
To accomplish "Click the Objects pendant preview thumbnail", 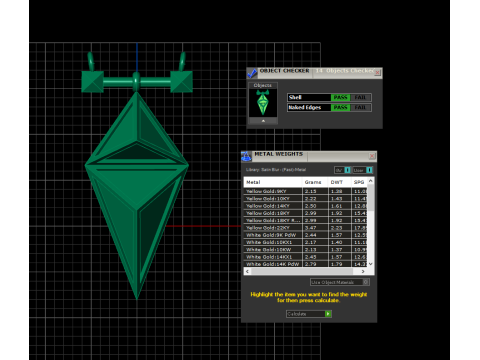I will [263, 103].
